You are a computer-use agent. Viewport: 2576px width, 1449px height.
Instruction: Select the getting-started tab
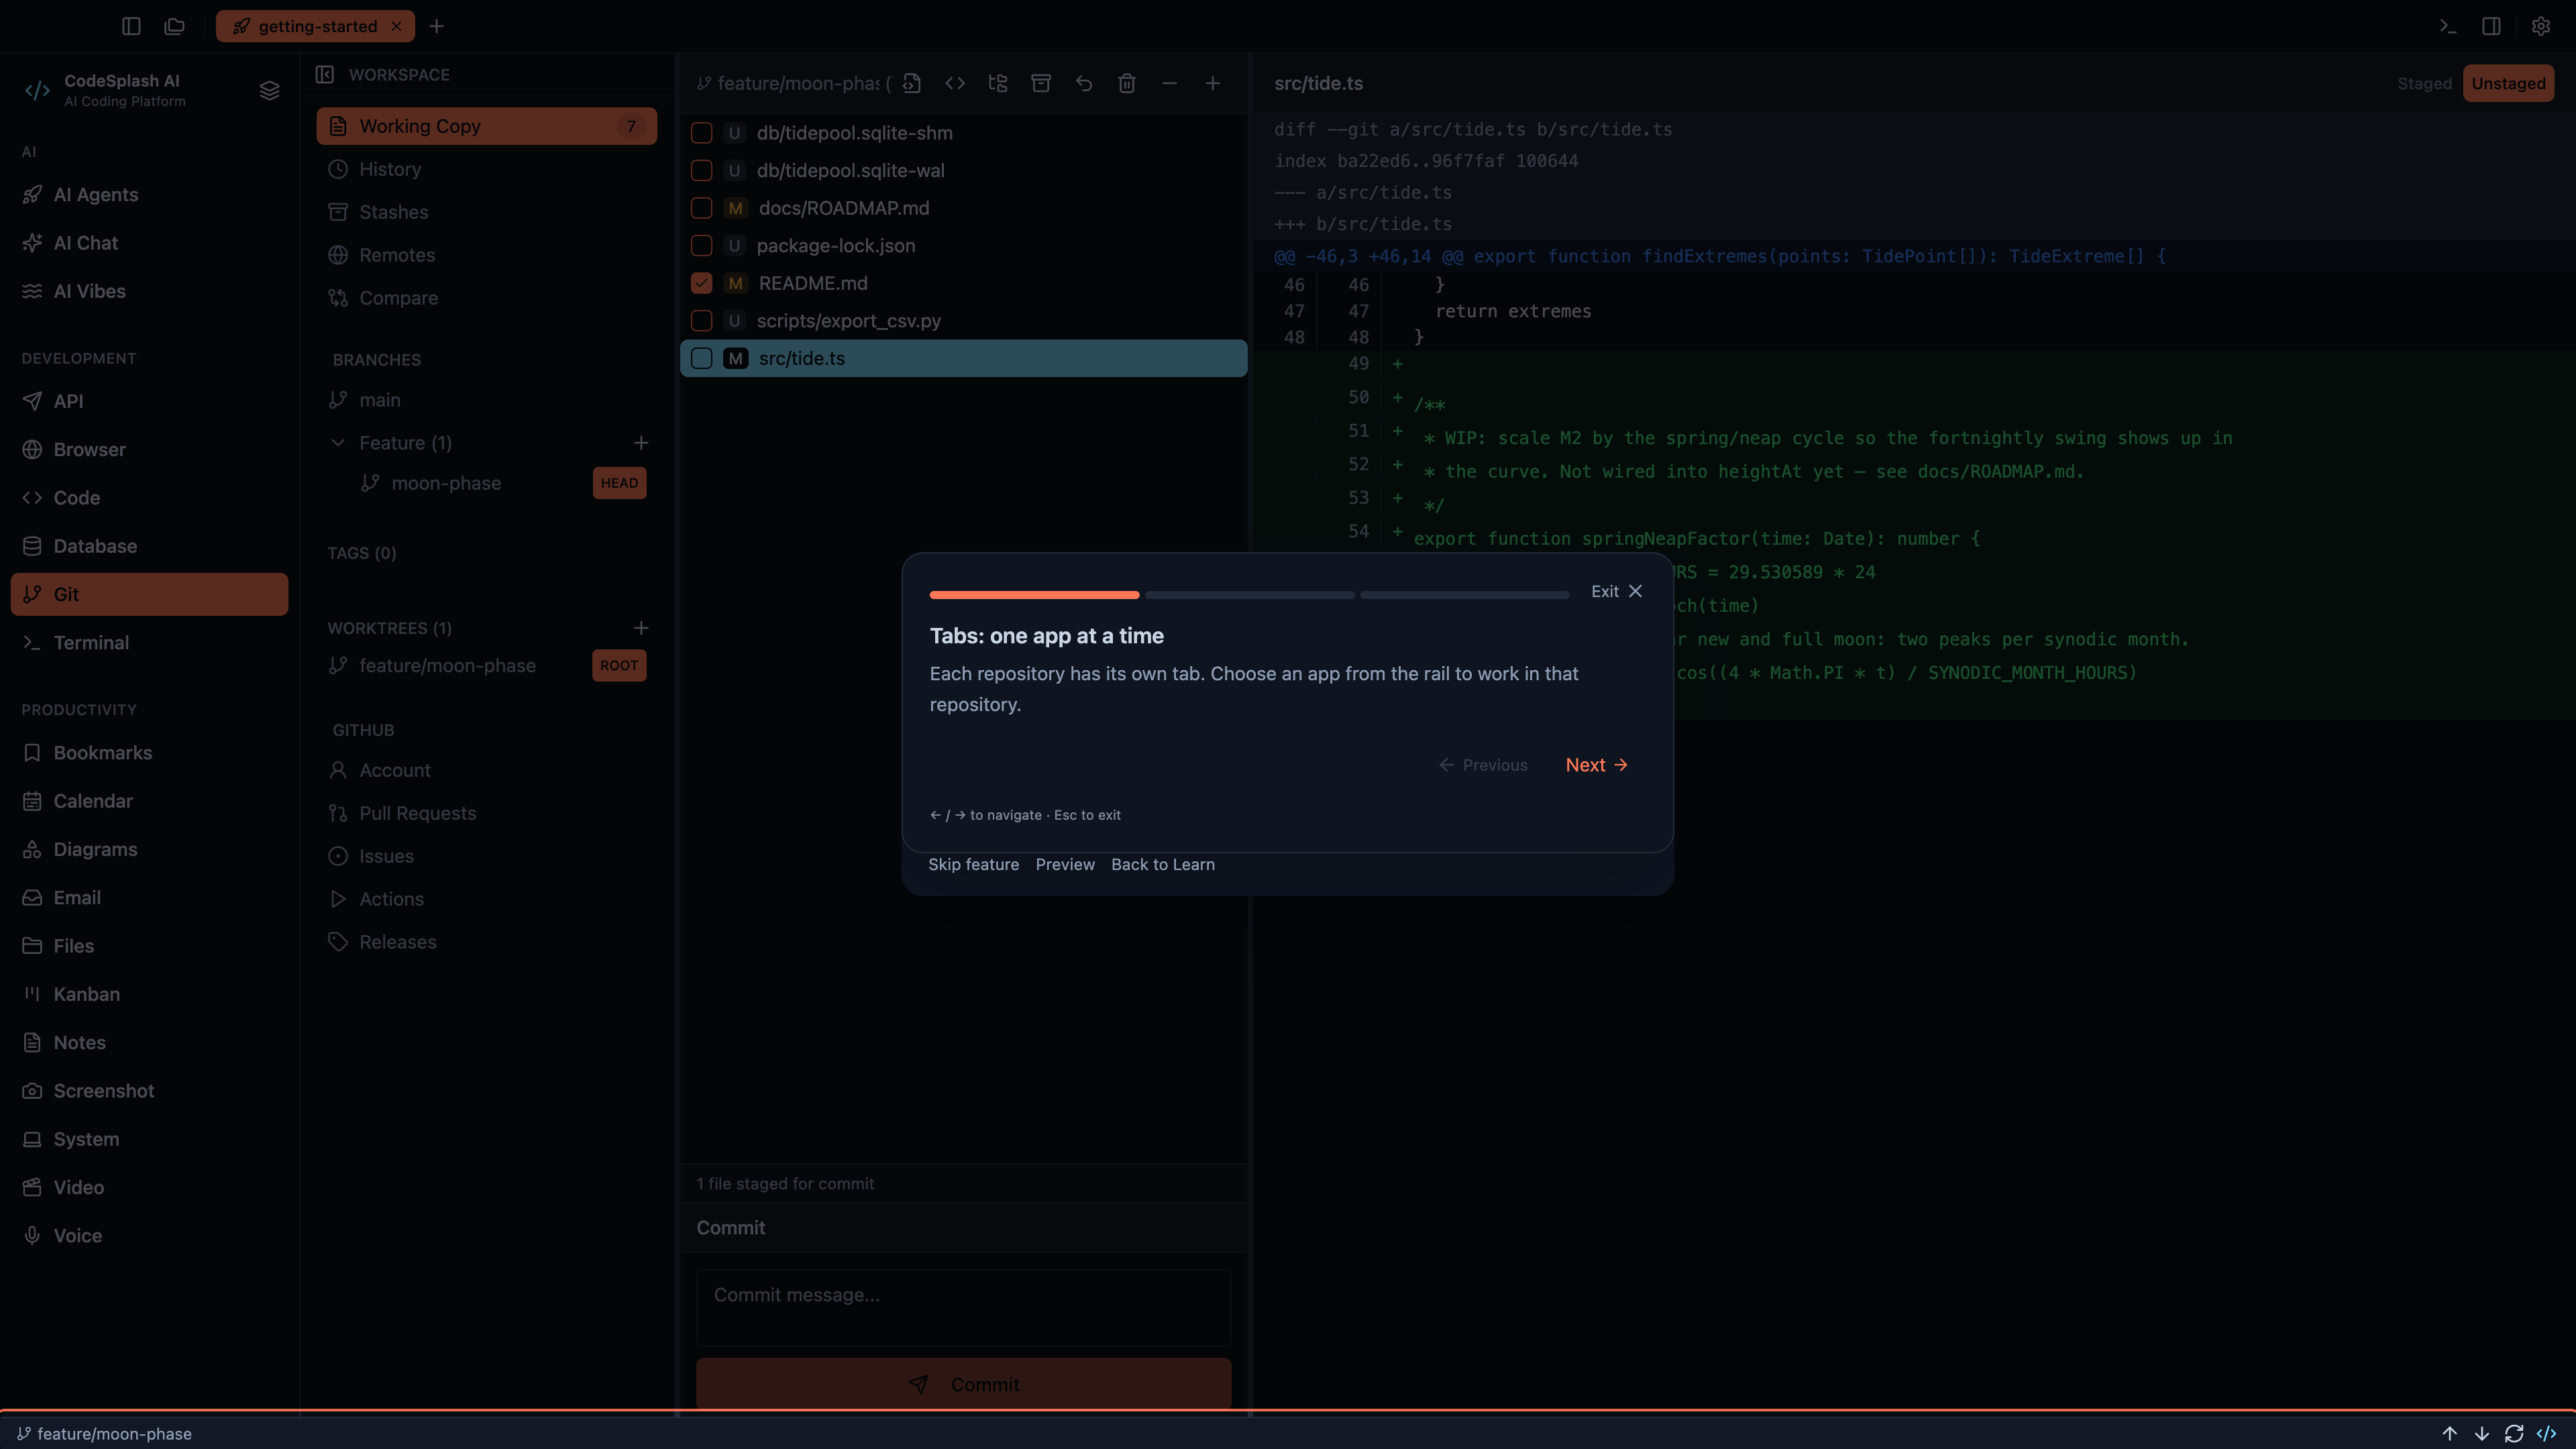[x=316, y=26]
